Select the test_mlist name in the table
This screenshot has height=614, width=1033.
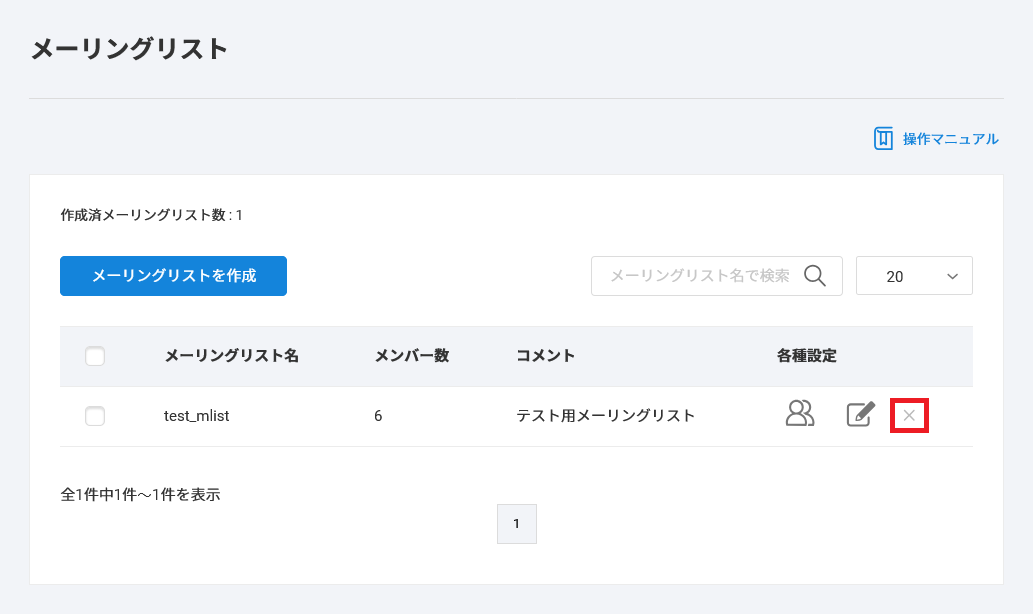[196, 416]
